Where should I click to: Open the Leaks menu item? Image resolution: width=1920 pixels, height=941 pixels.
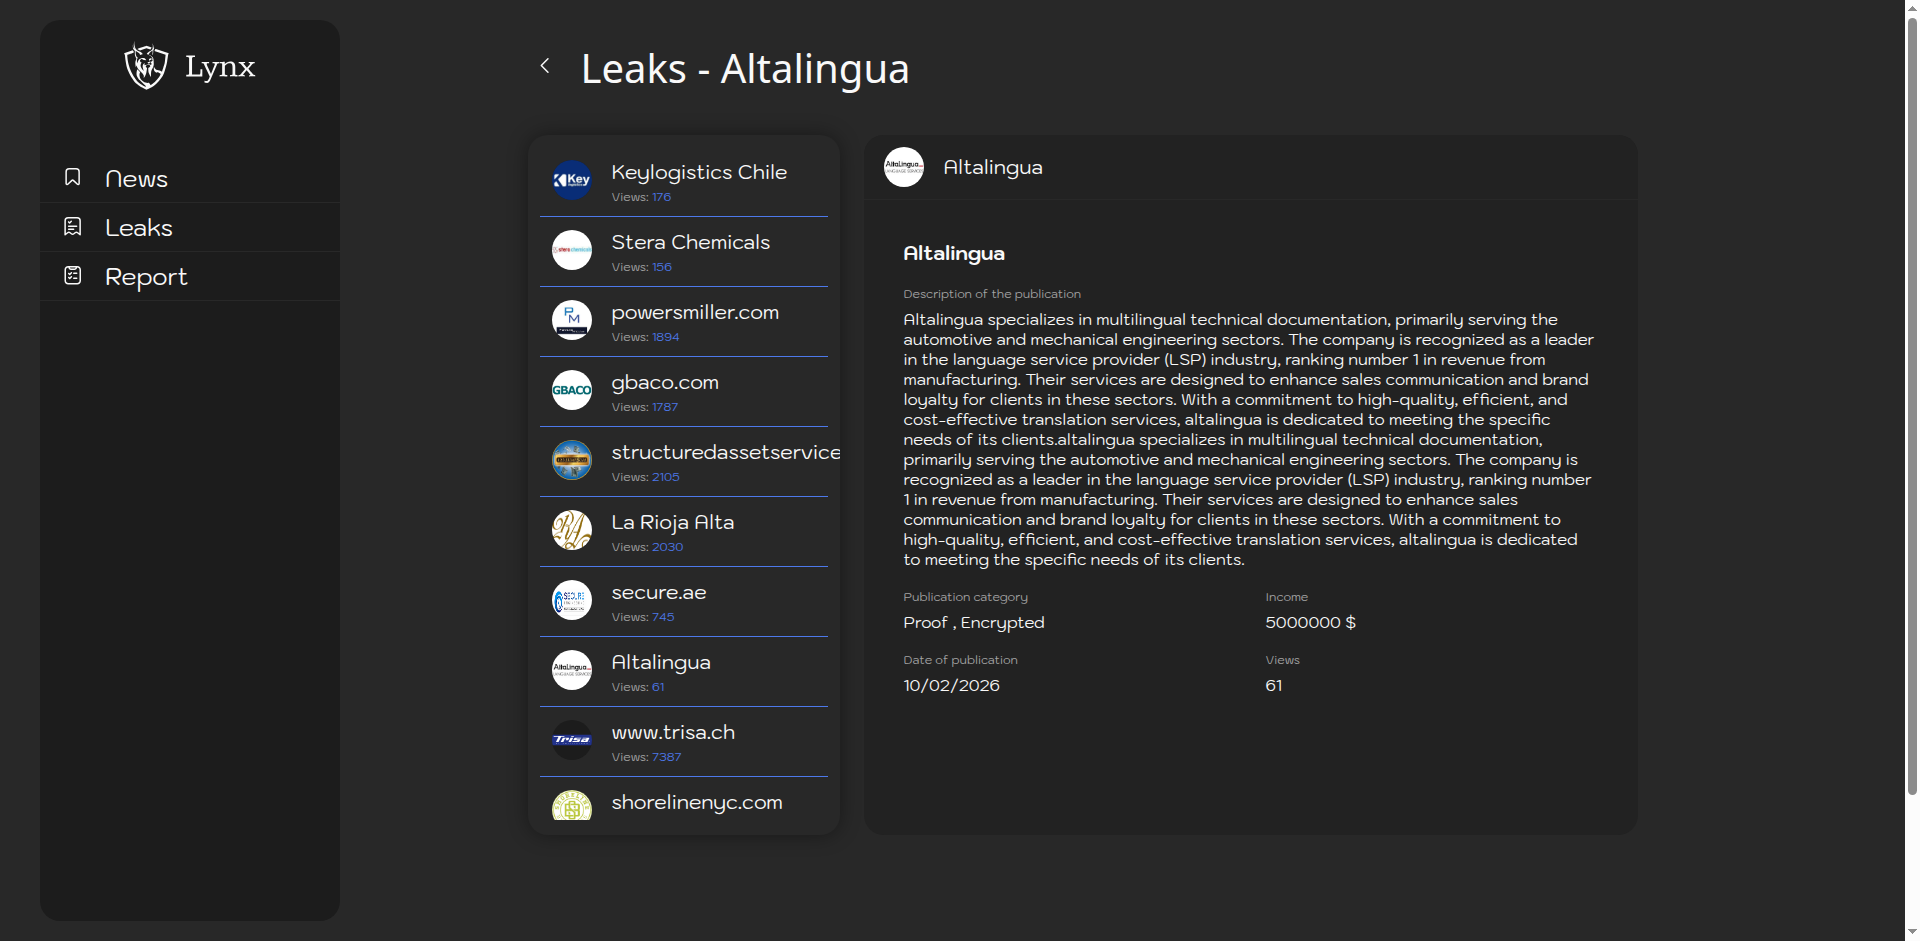point(138,228)
